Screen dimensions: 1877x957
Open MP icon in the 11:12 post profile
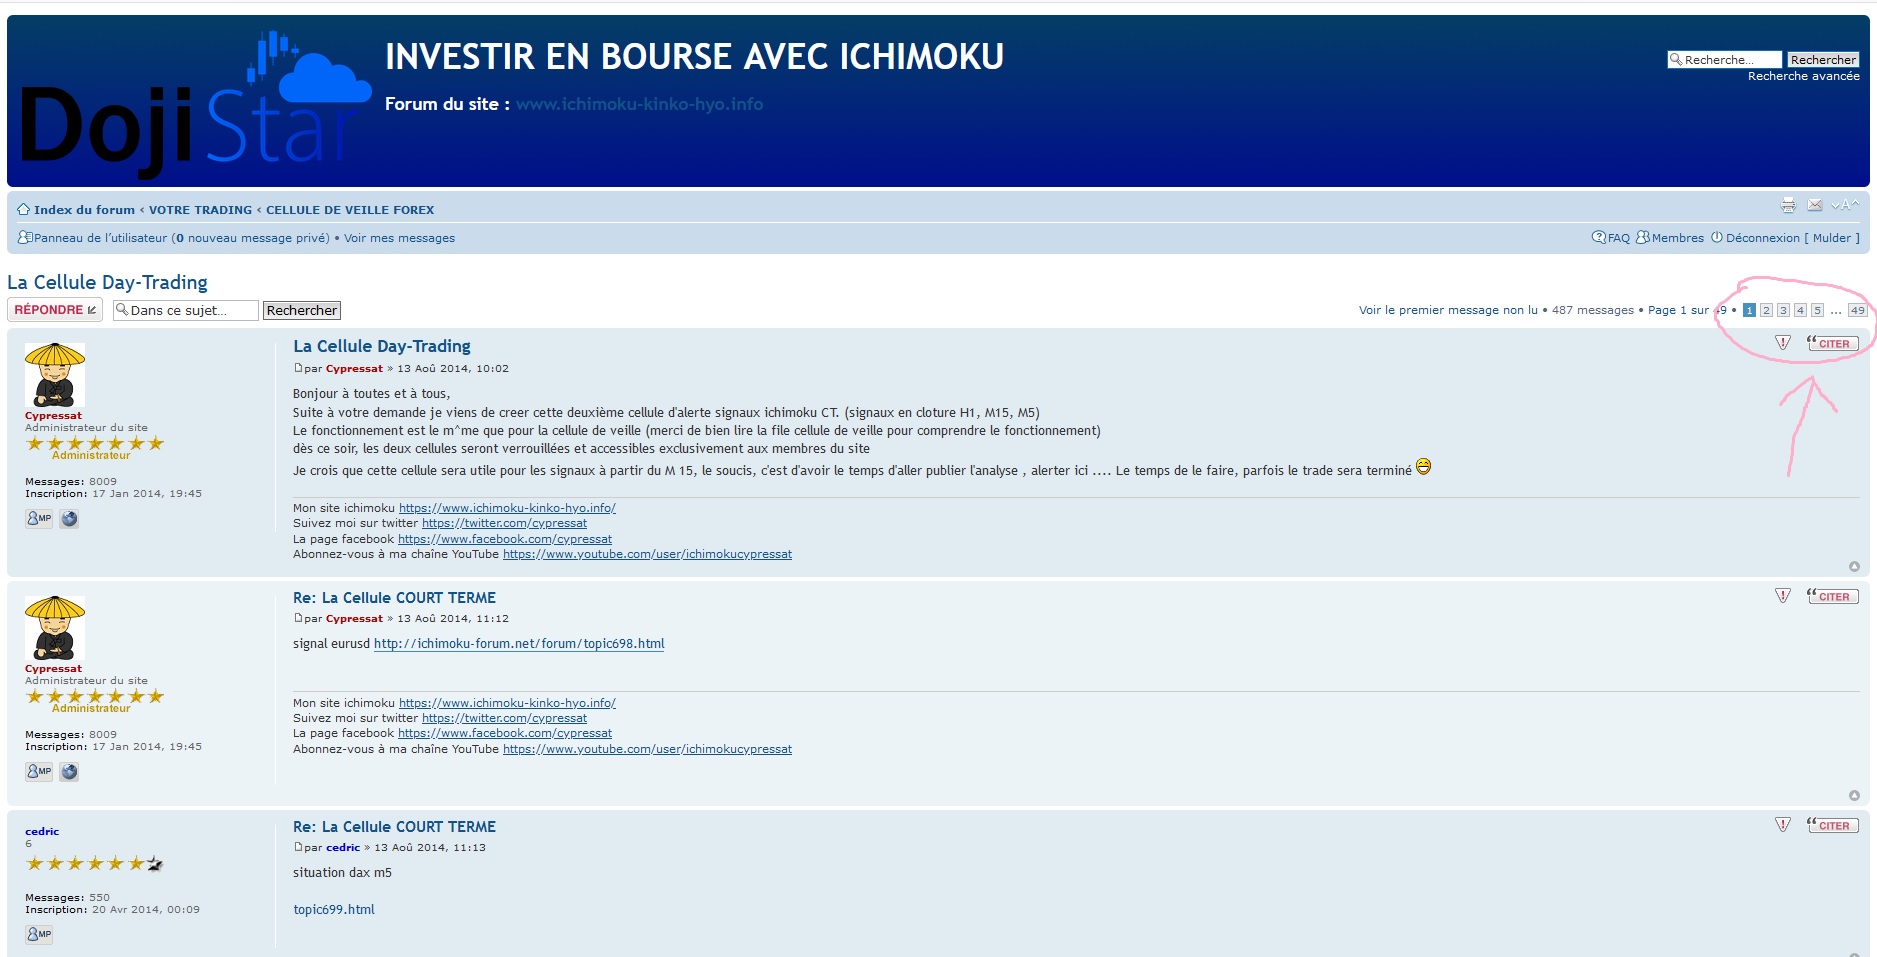click(x=39, y=771)
